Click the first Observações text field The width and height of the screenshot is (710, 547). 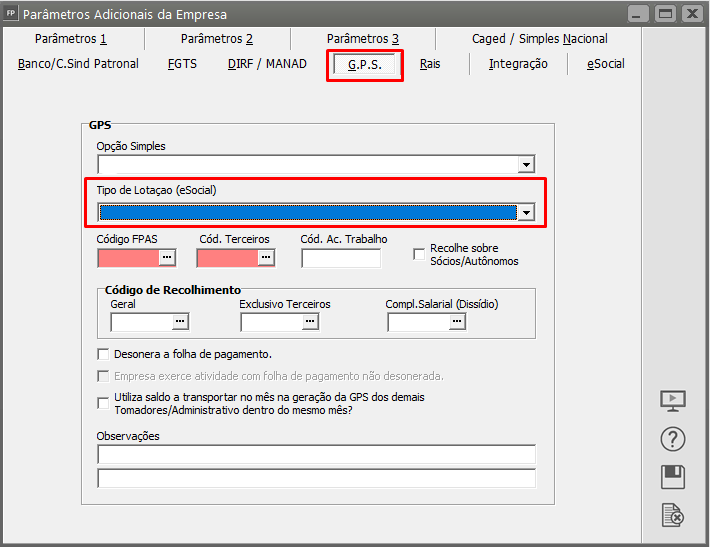(316, 455)
